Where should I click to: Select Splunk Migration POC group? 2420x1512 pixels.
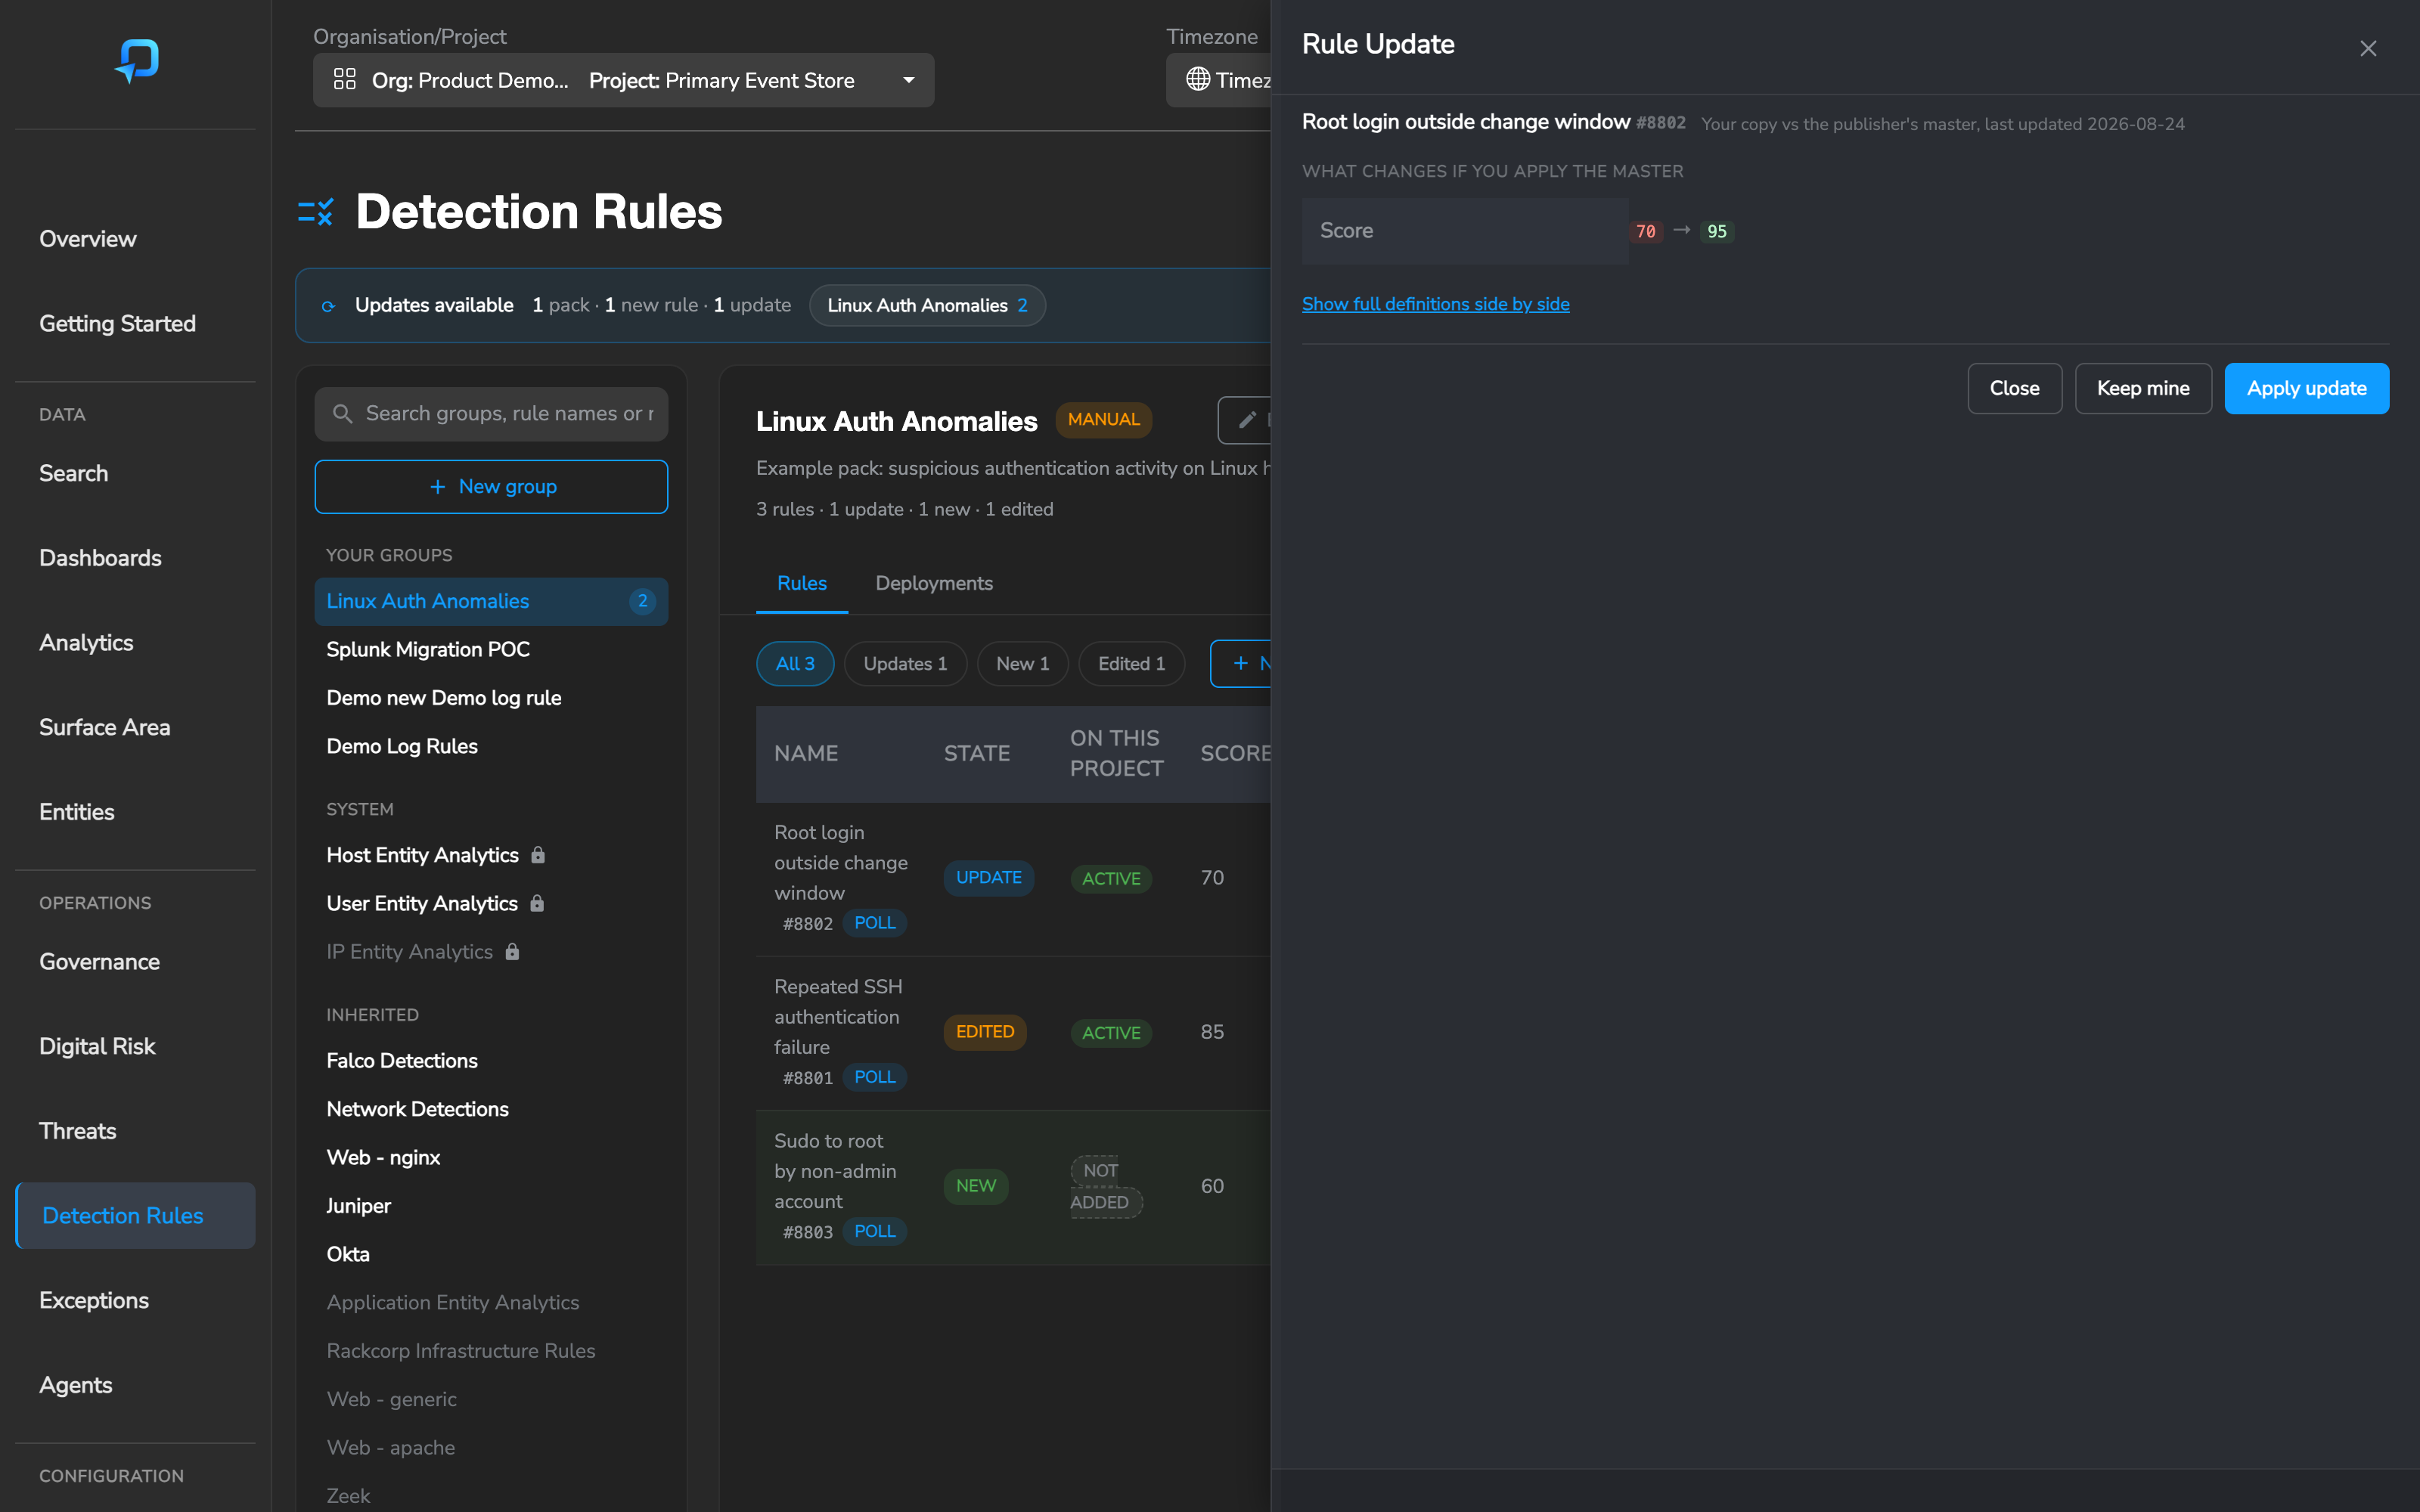(x=491, y=649)
